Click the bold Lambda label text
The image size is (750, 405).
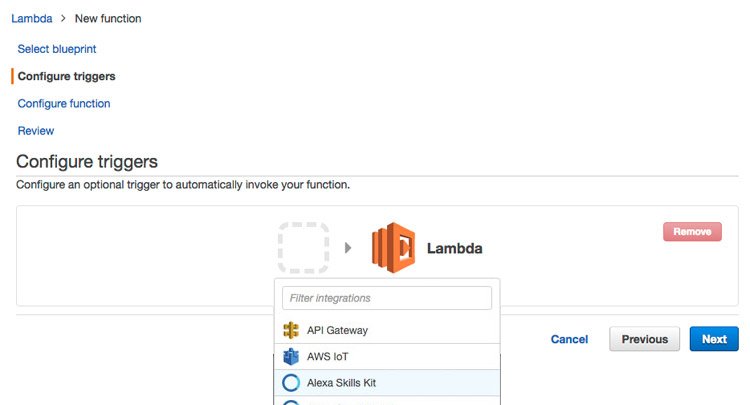[455, 248]
